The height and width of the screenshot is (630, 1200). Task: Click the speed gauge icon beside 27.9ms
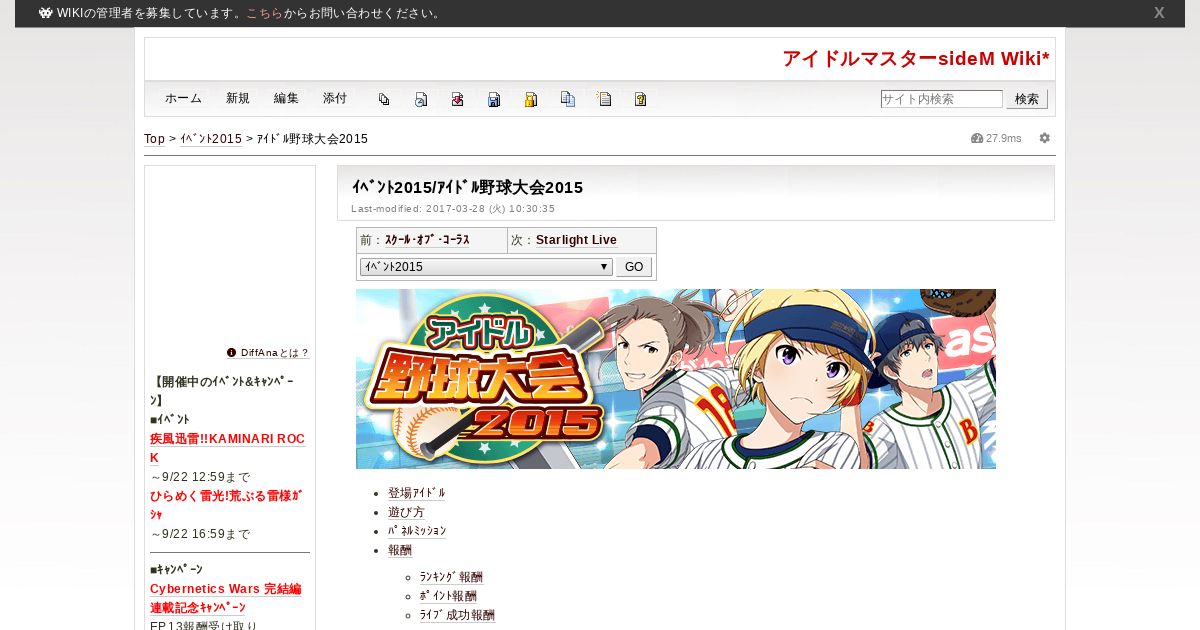tap(977, 138)
